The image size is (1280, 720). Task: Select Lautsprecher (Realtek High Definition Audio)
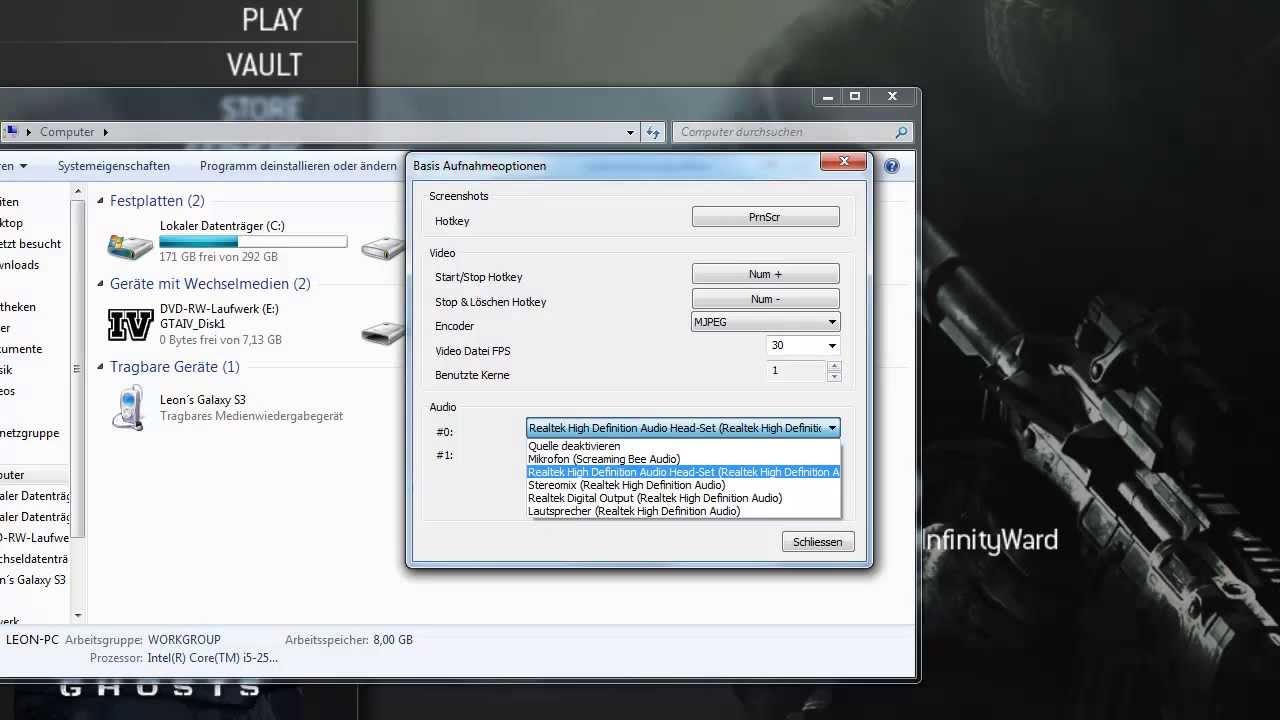coord(683,511)
